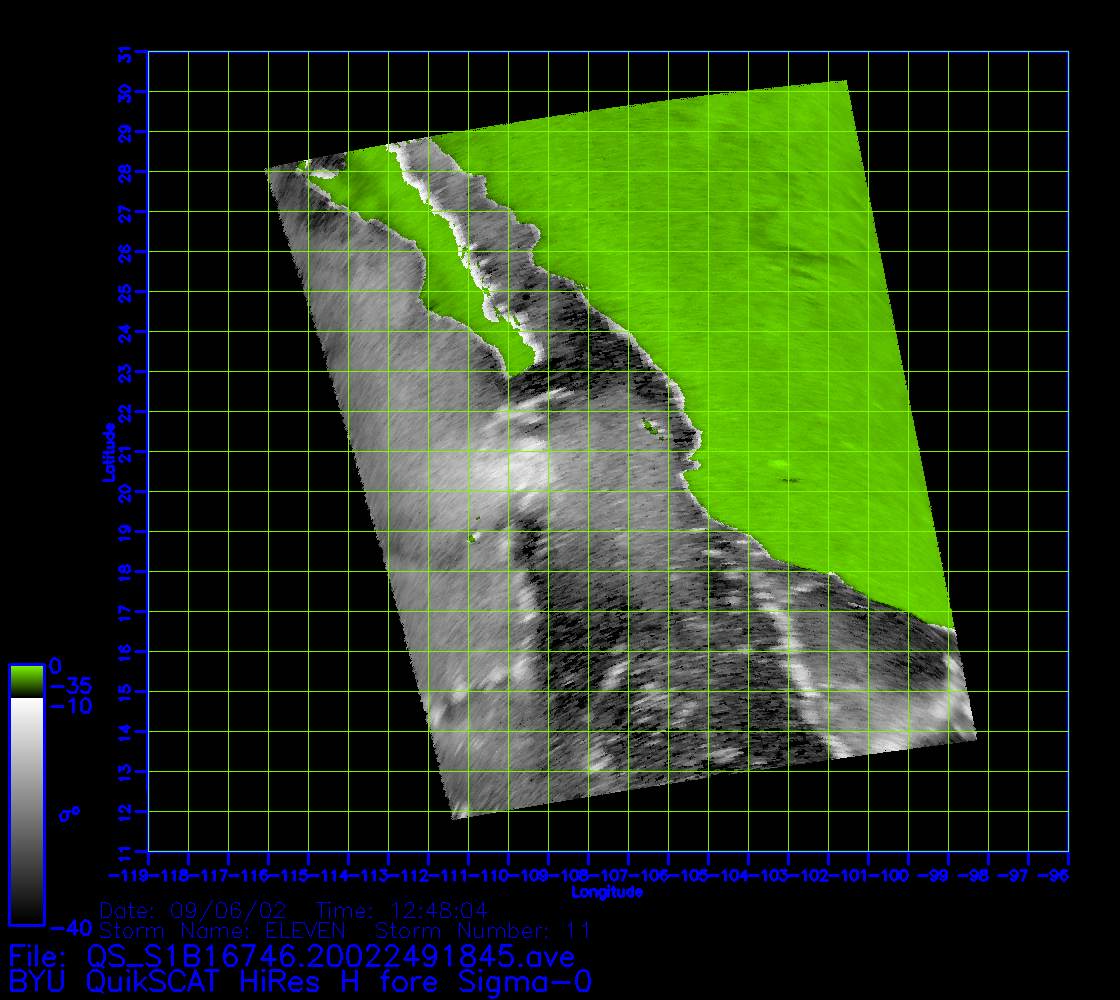Click the green land color bar in legend
The width and height of the screenshot is (1120, 1000).
point(26,680)
